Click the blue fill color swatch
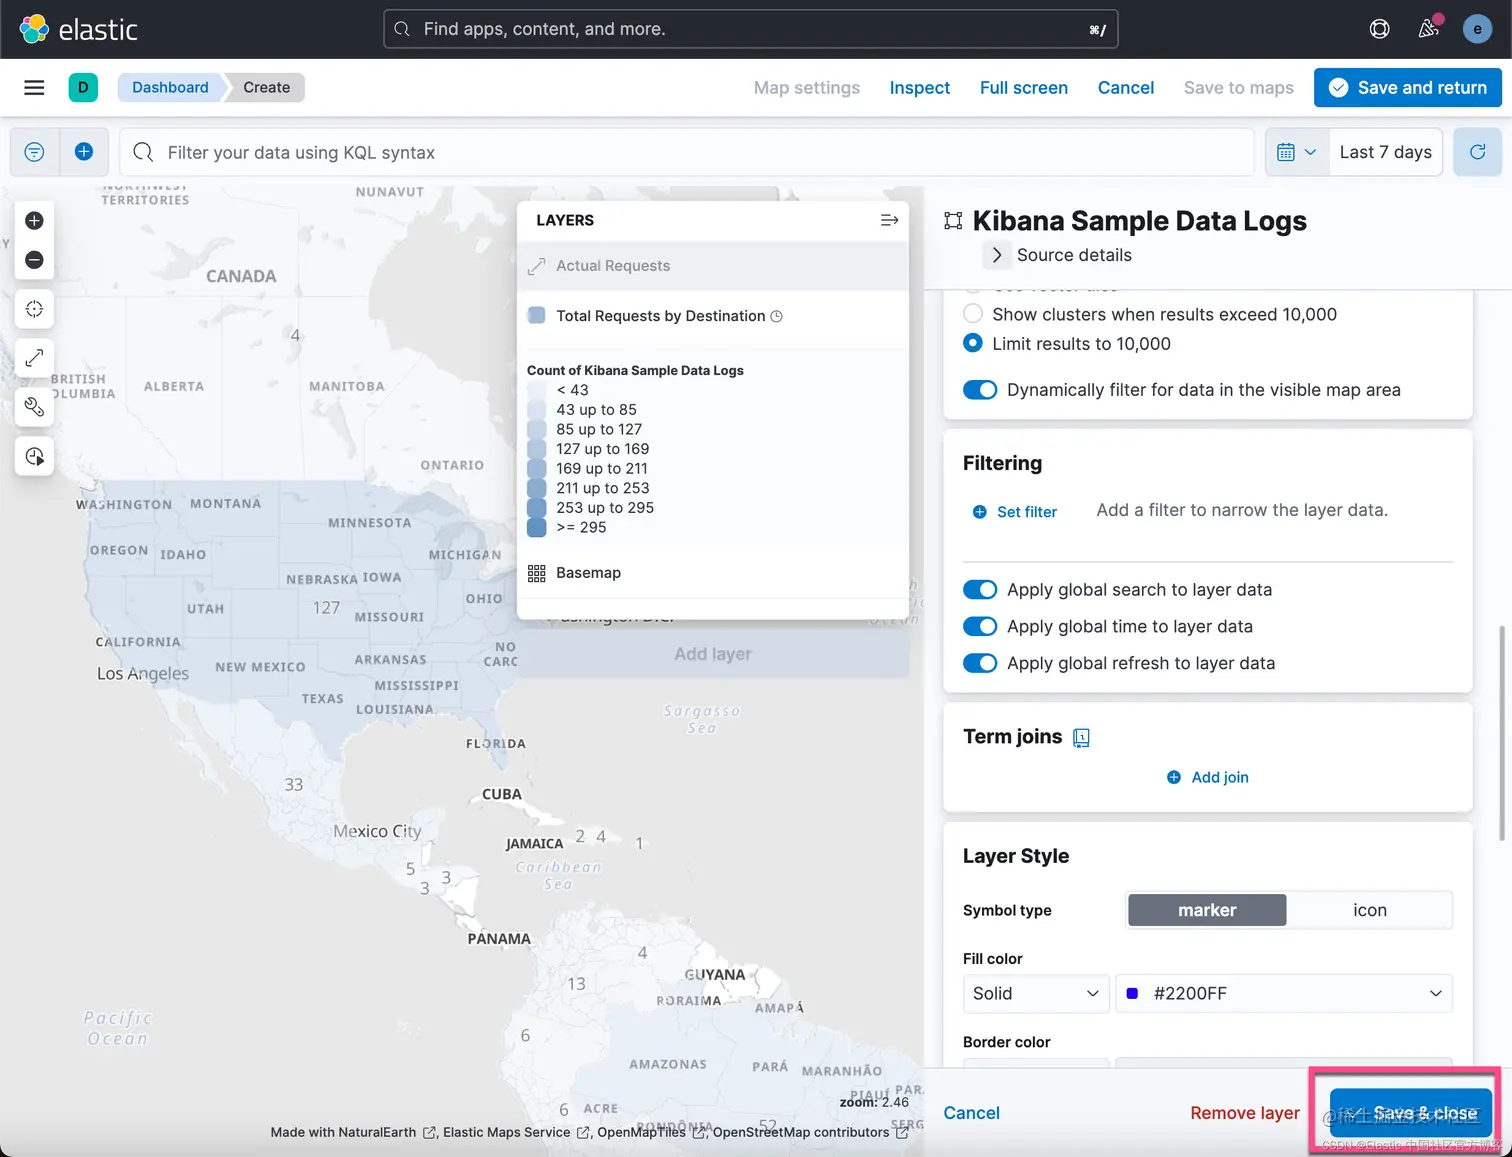 tap(1132, 993)
